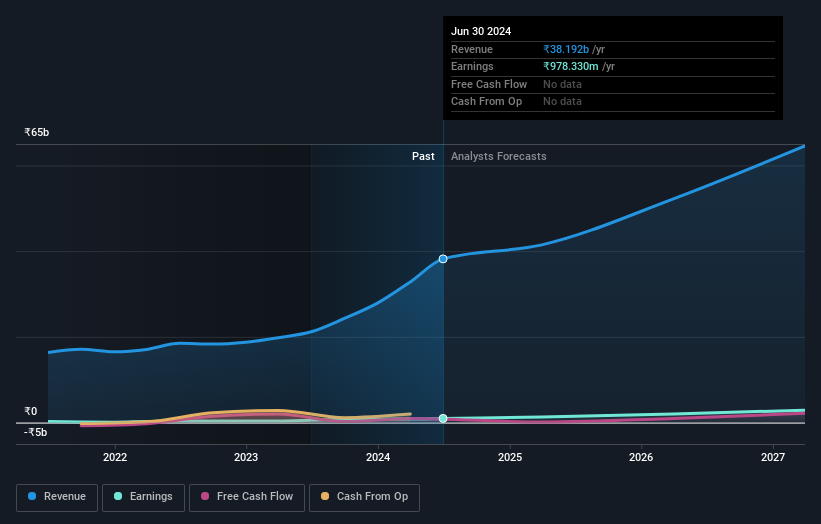821x524 pixels.
Task: Select the revenue data point at Jun 30 2024
Action: tap(443, 259)
